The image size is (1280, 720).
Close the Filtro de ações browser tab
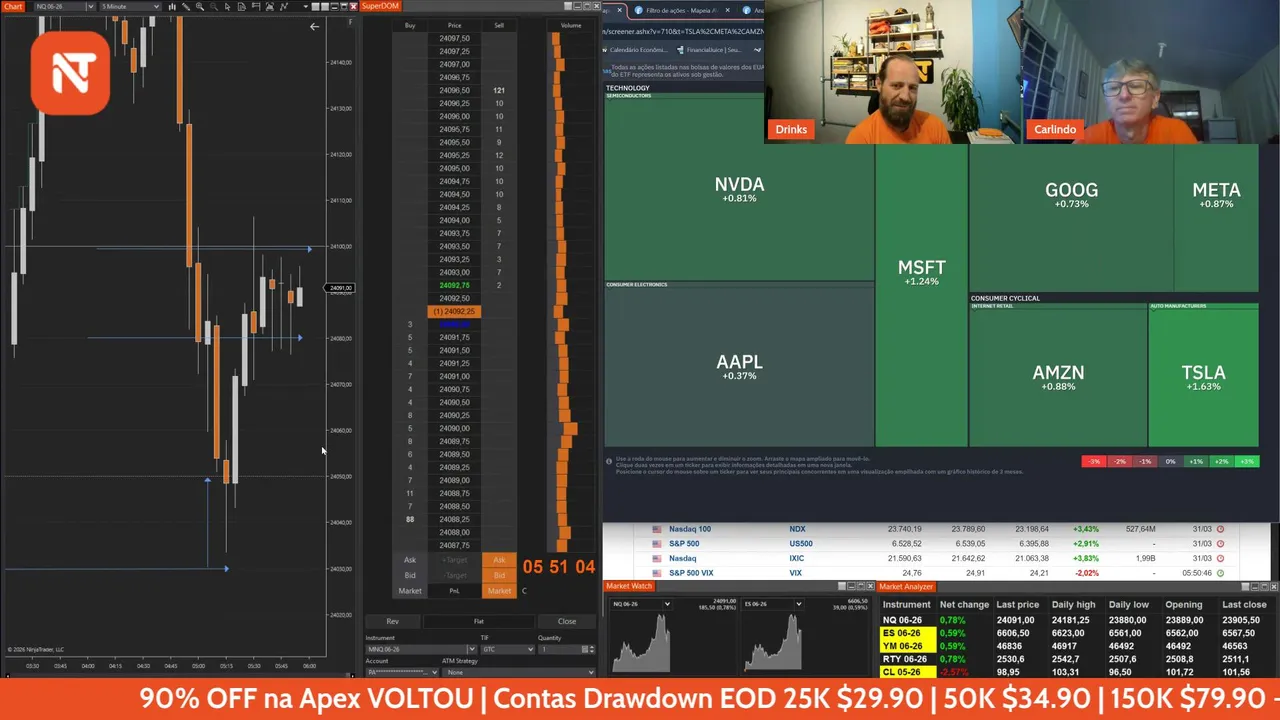[728, 10]
